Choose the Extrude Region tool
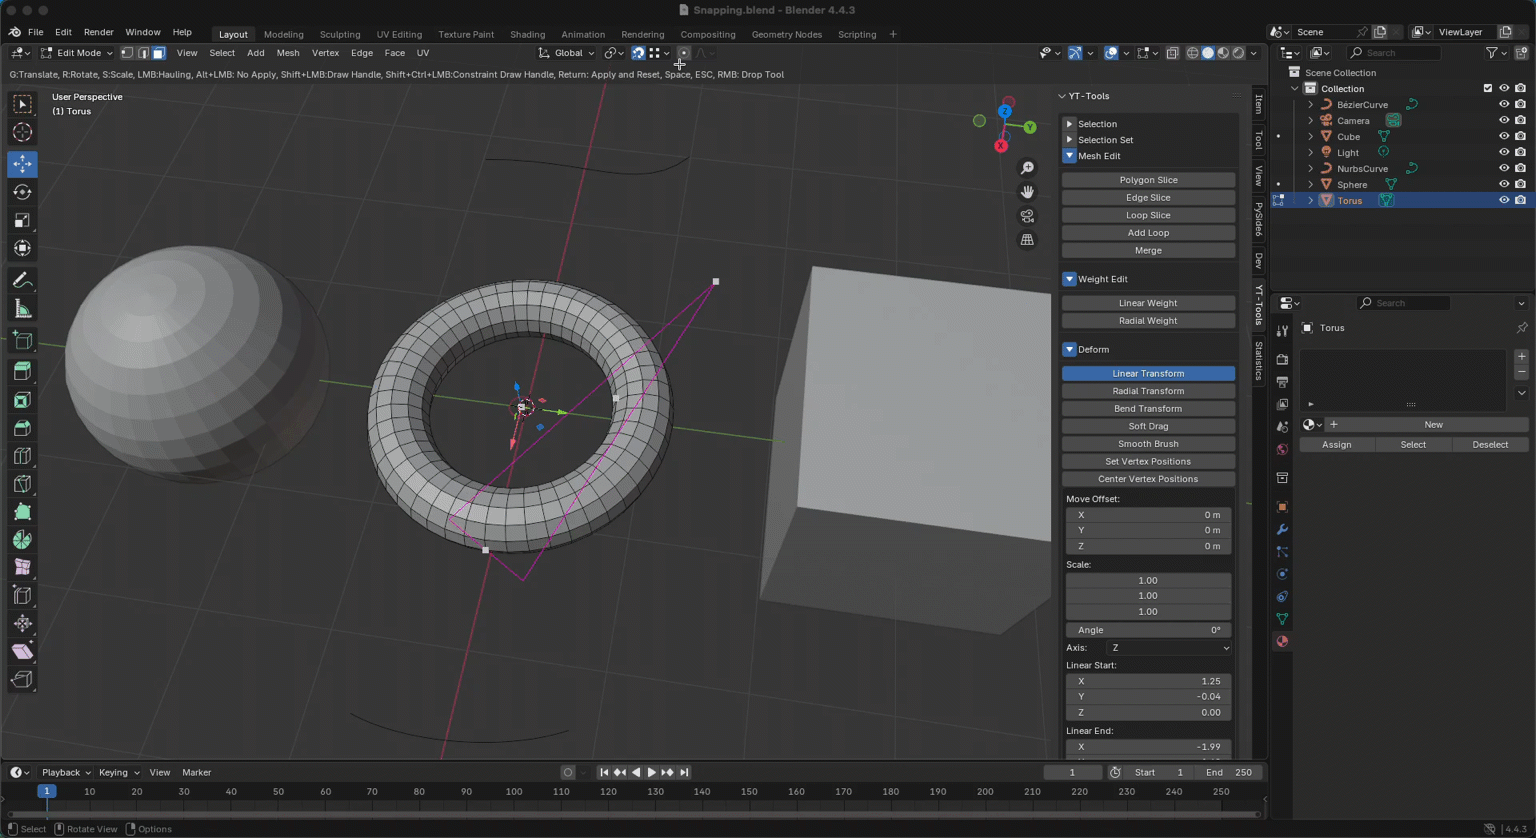1536x838 pixels. 22,372
